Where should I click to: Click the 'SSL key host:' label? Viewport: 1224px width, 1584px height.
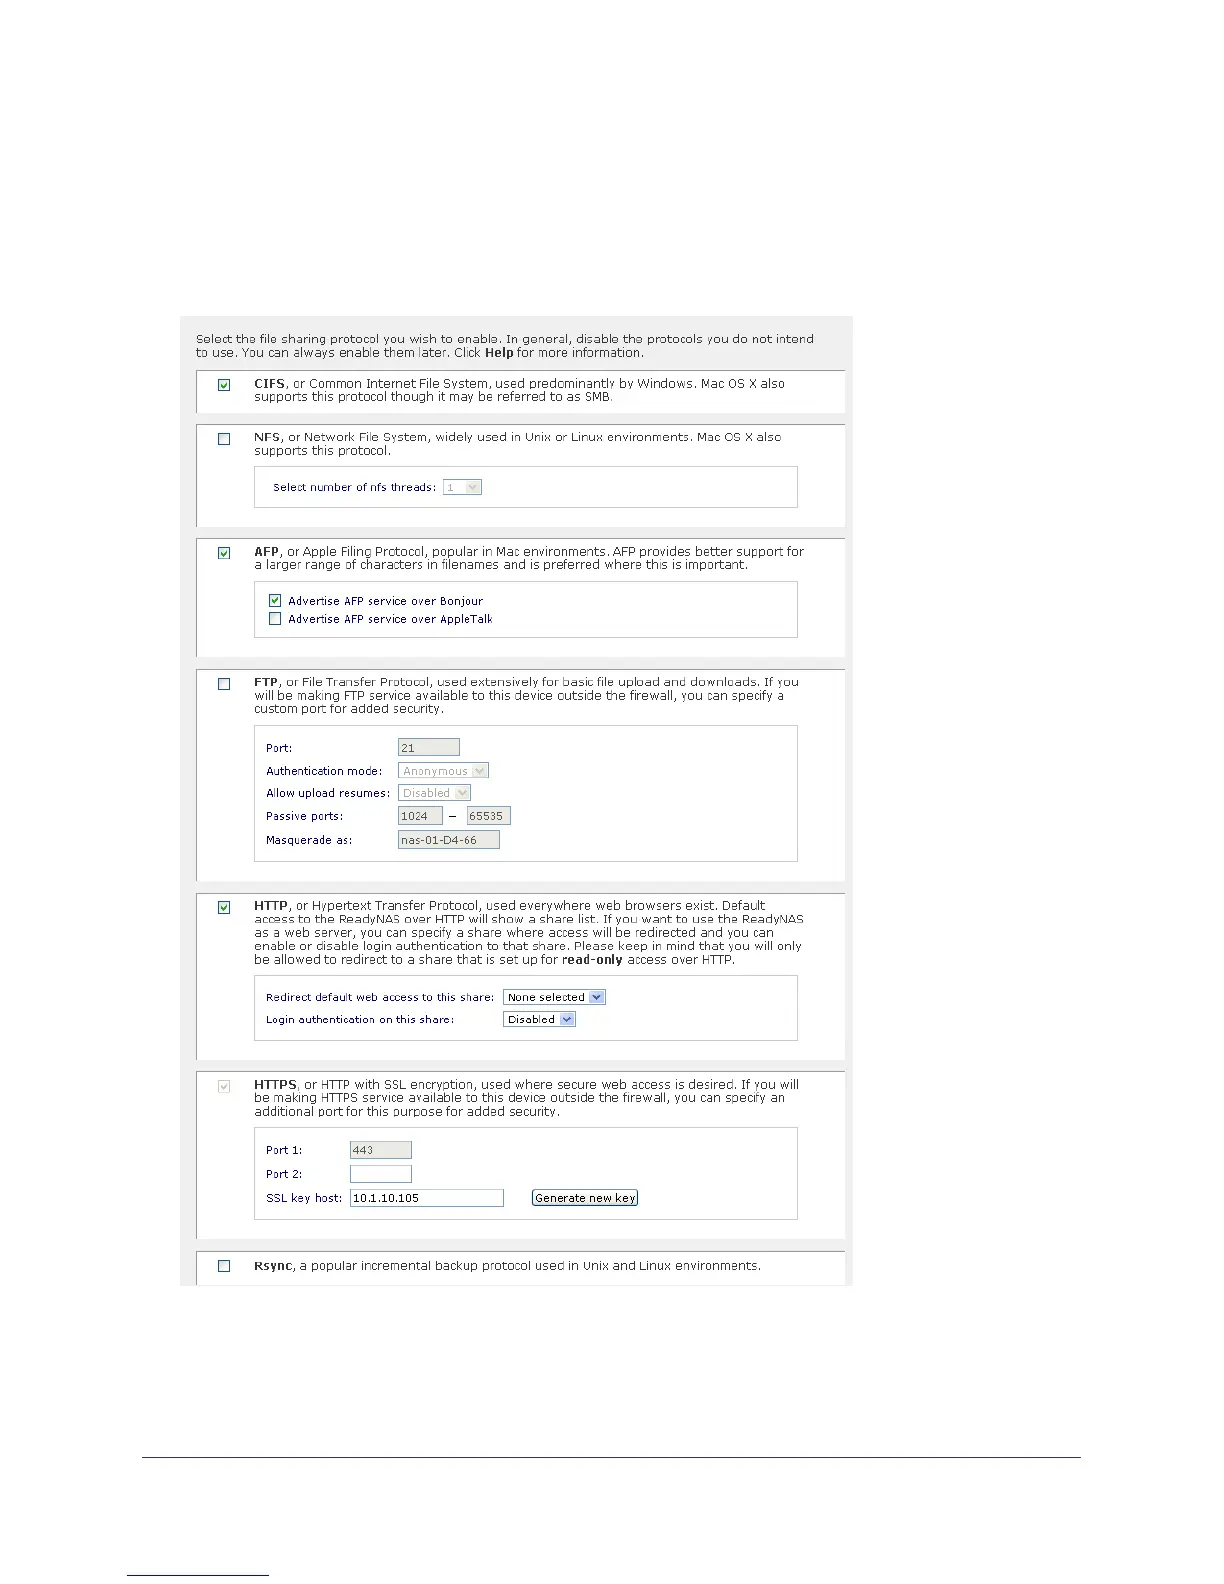click(304, 1198)
